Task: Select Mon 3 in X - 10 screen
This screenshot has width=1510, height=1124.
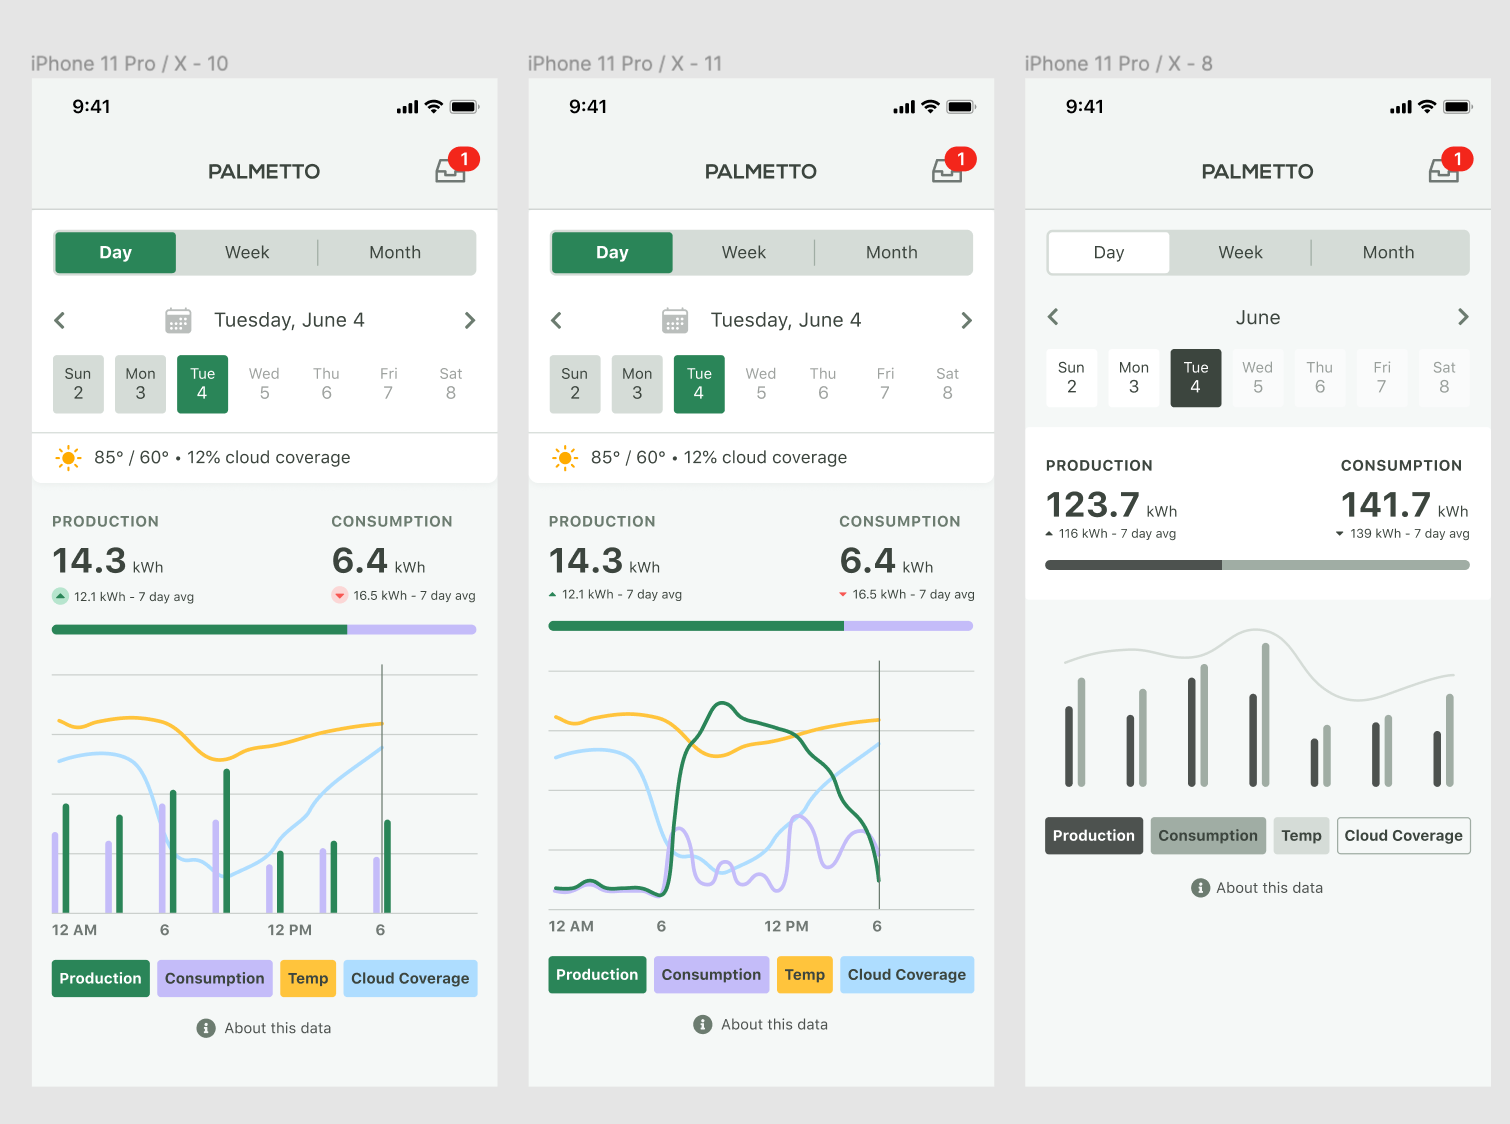Action: (140, 384)
